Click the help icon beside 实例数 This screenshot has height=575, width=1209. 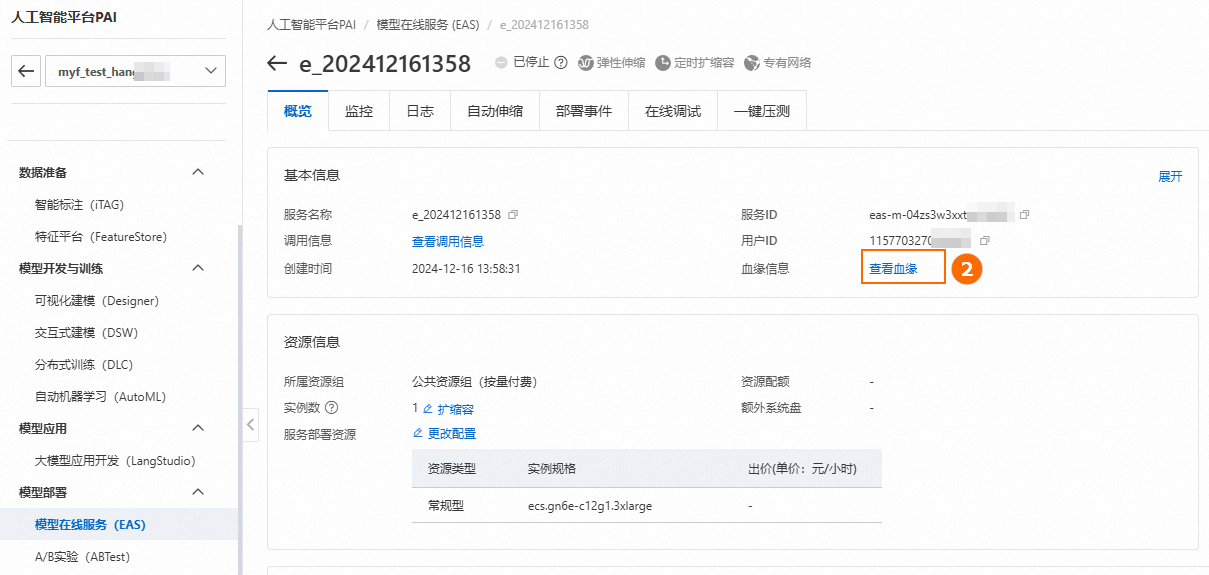332,408
